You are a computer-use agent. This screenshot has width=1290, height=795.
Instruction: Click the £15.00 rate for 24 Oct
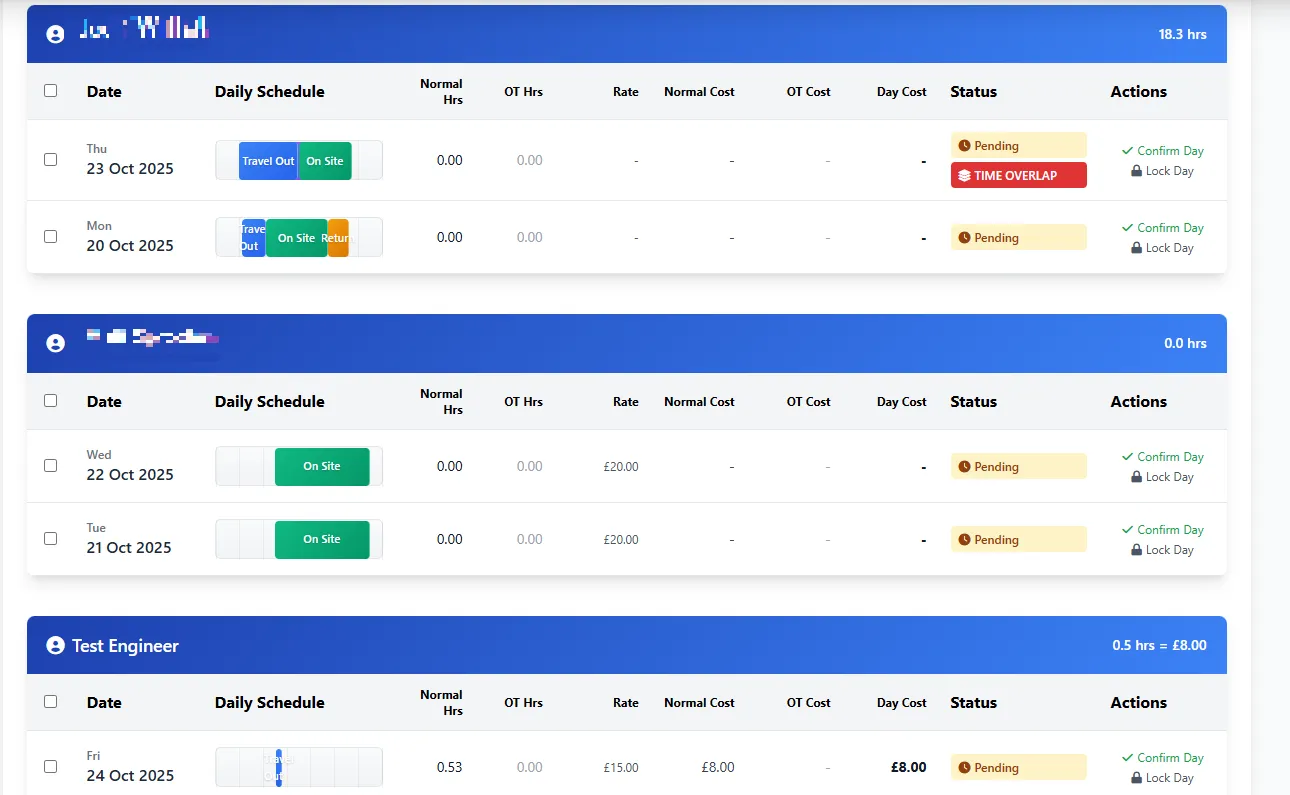[620, 768]
